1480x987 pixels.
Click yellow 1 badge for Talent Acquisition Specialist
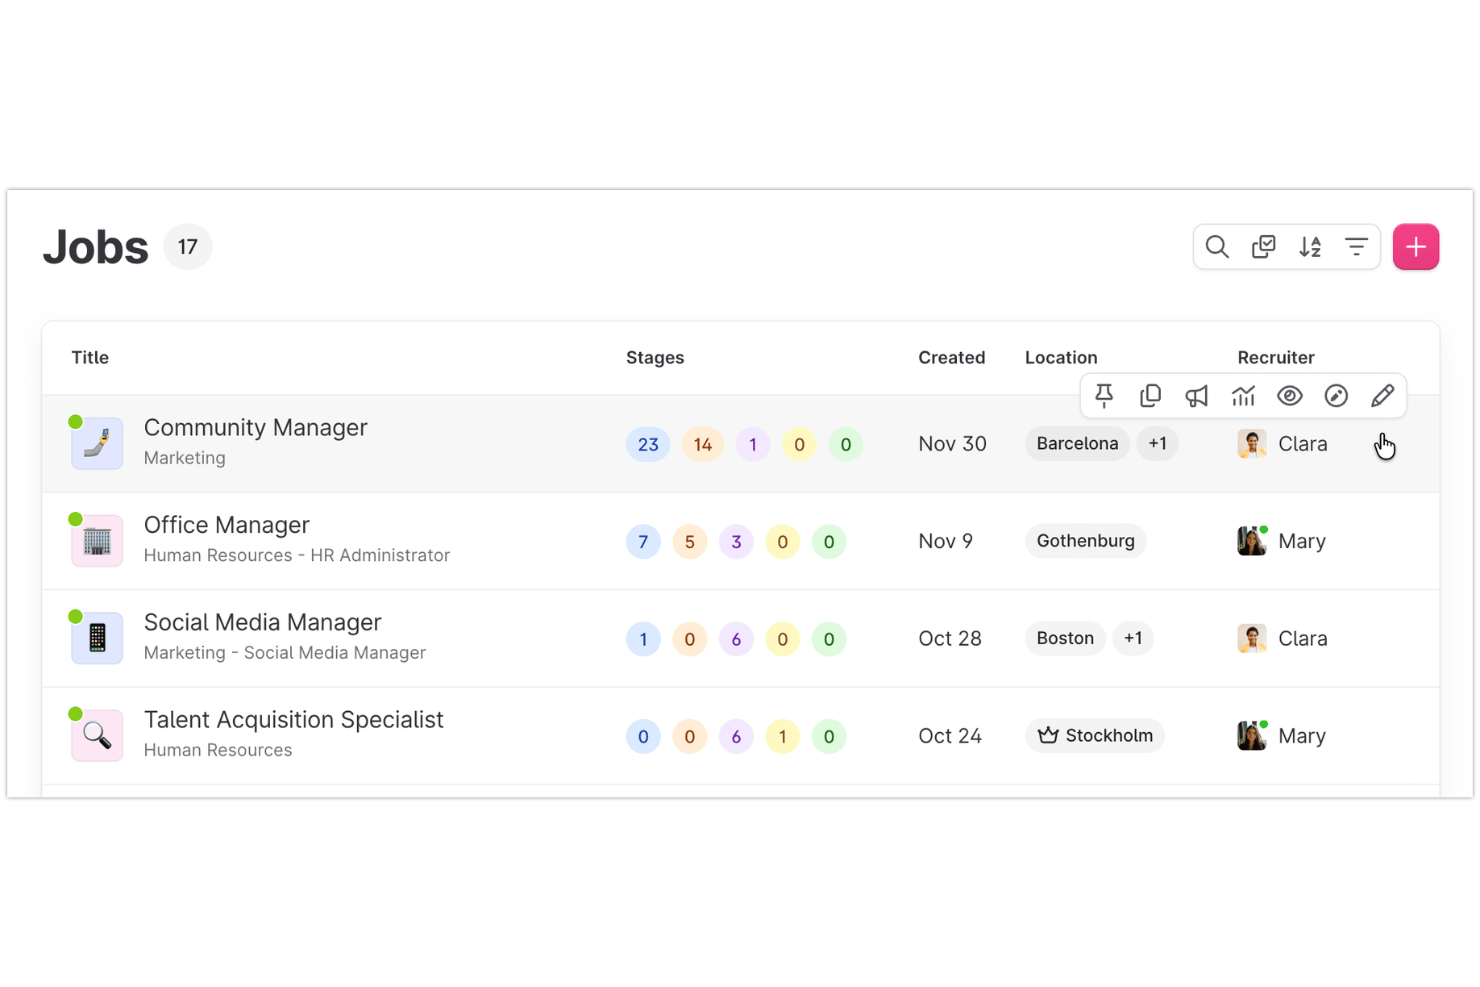[x=783, y=737]
